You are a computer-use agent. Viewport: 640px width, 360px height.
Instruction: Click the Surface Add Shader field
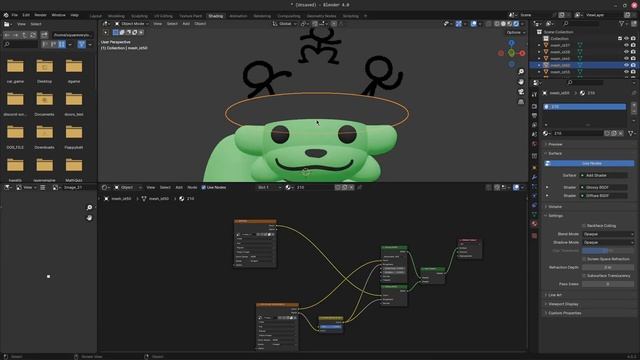(x=604, y=176)
